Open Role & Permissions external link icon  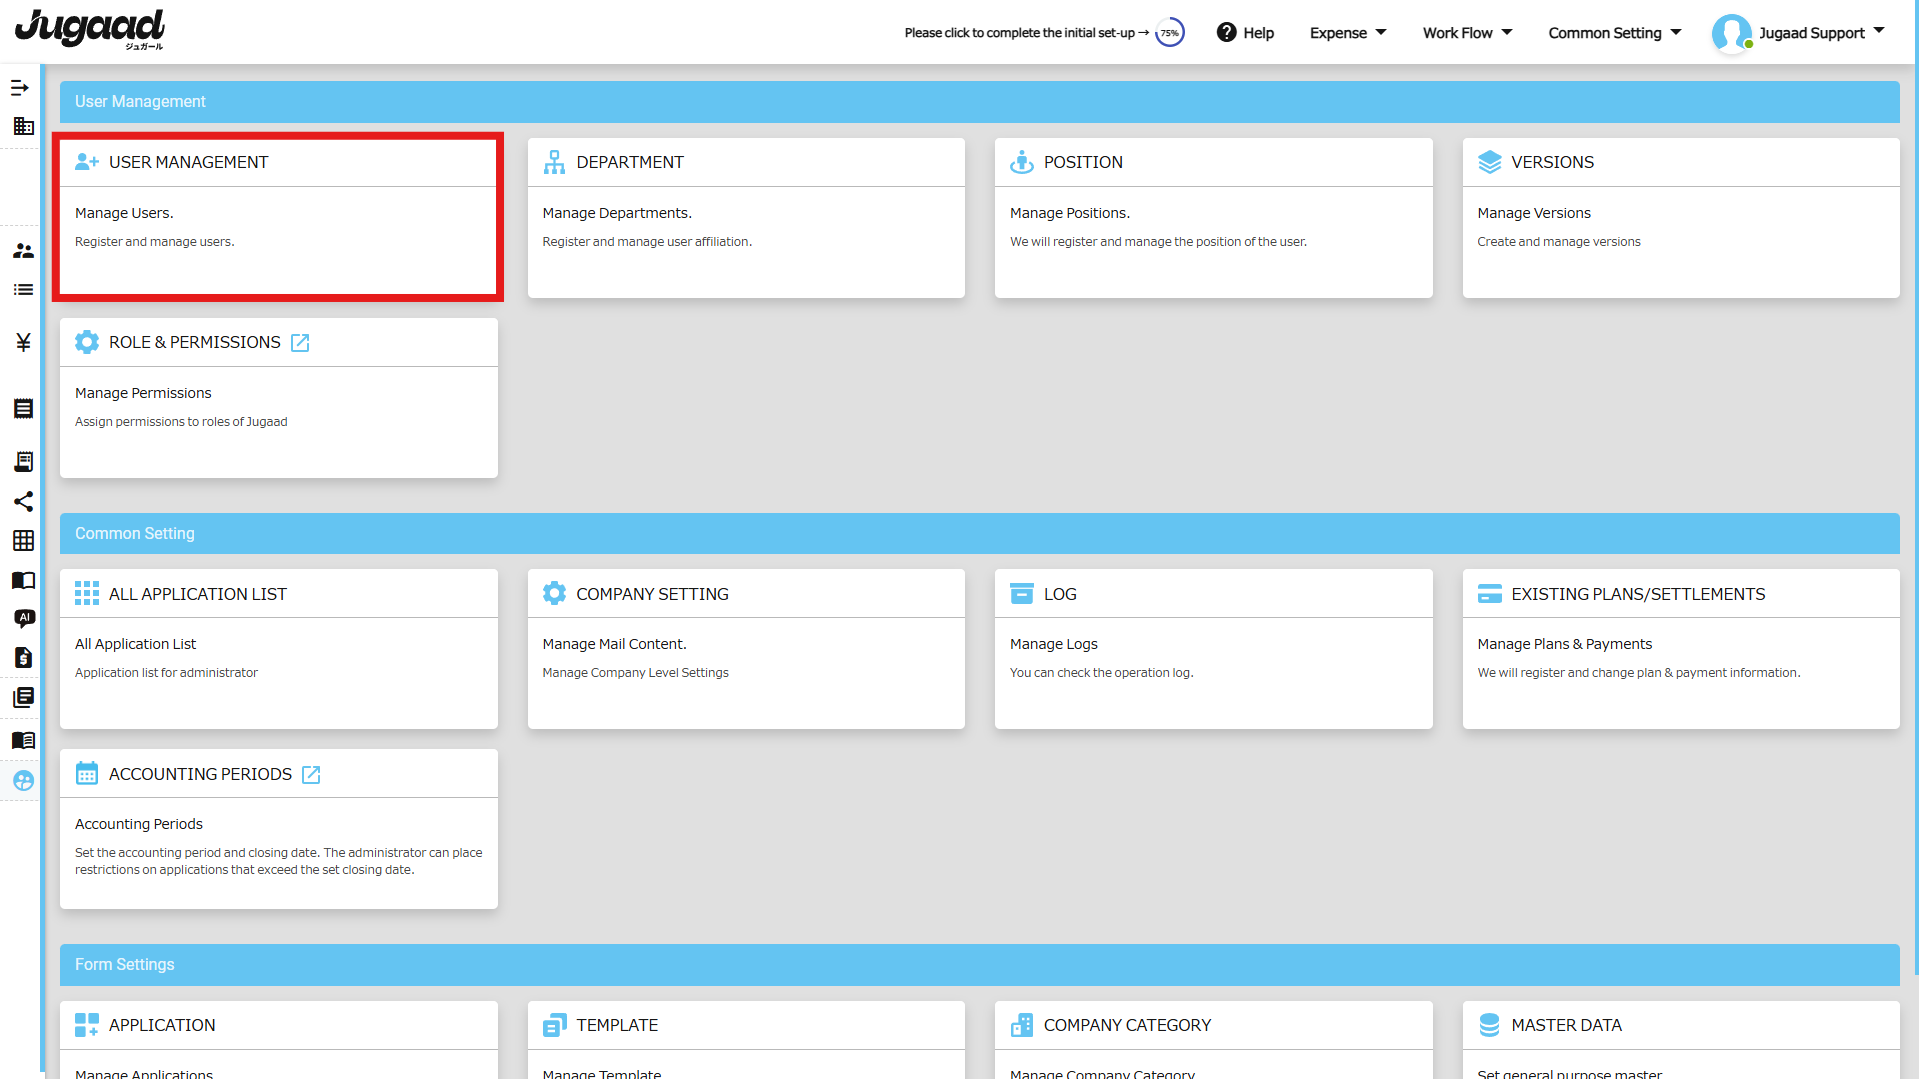pos(300,343)
